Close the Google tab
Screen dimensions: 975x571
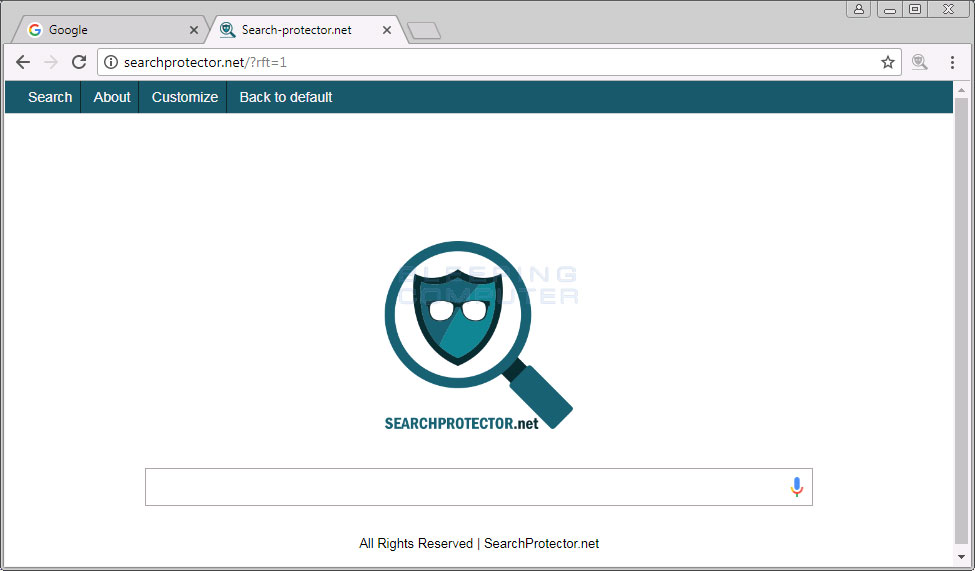click(x=194, y=30)
